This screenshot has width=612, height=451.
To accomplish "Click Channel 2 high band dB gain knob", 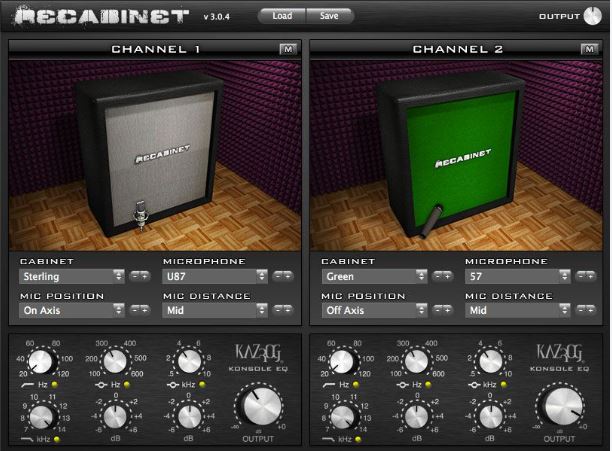I will [x=491, y=417].
